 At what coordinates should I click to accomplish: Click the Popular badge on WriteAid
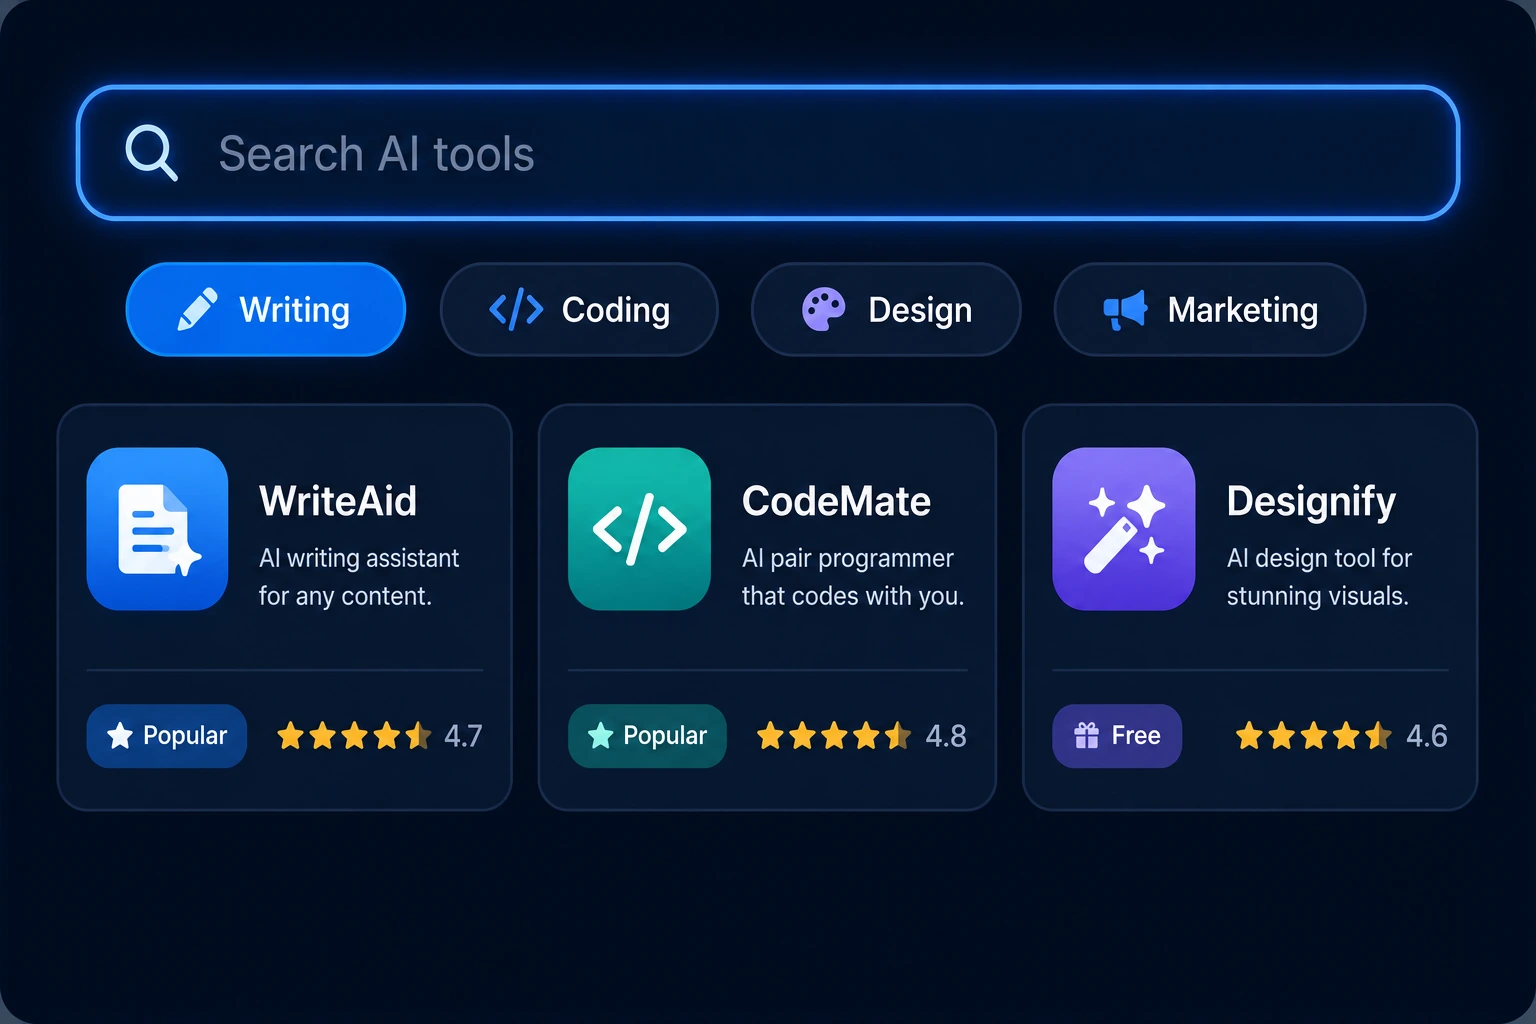pos(167,736)
